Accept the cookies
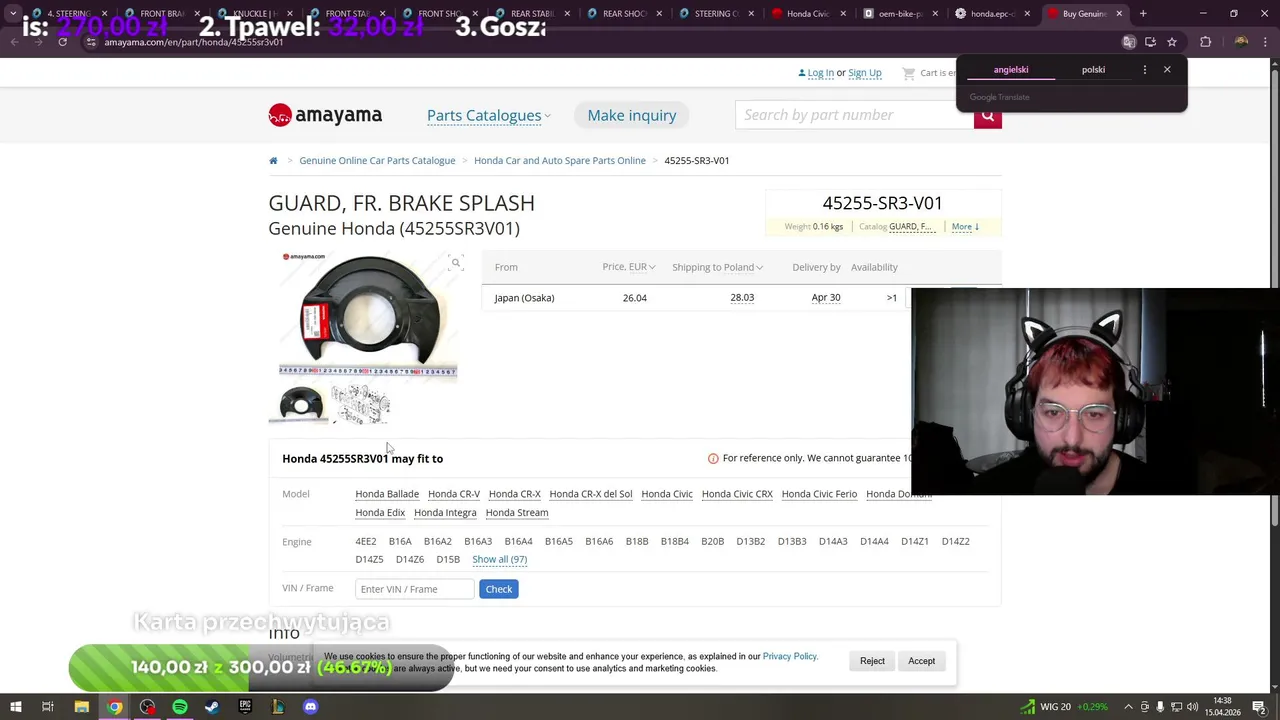Image resolution: width=1280 pixels, height=720 pixels. (x=921, y=661)
